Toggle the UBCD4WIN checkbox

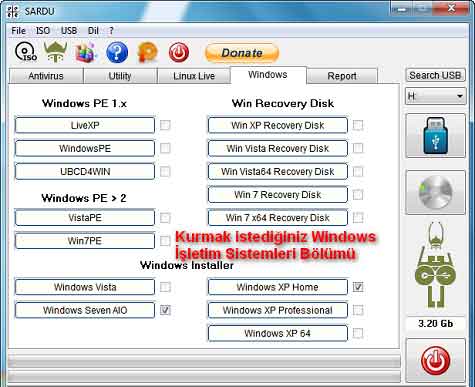165,171
